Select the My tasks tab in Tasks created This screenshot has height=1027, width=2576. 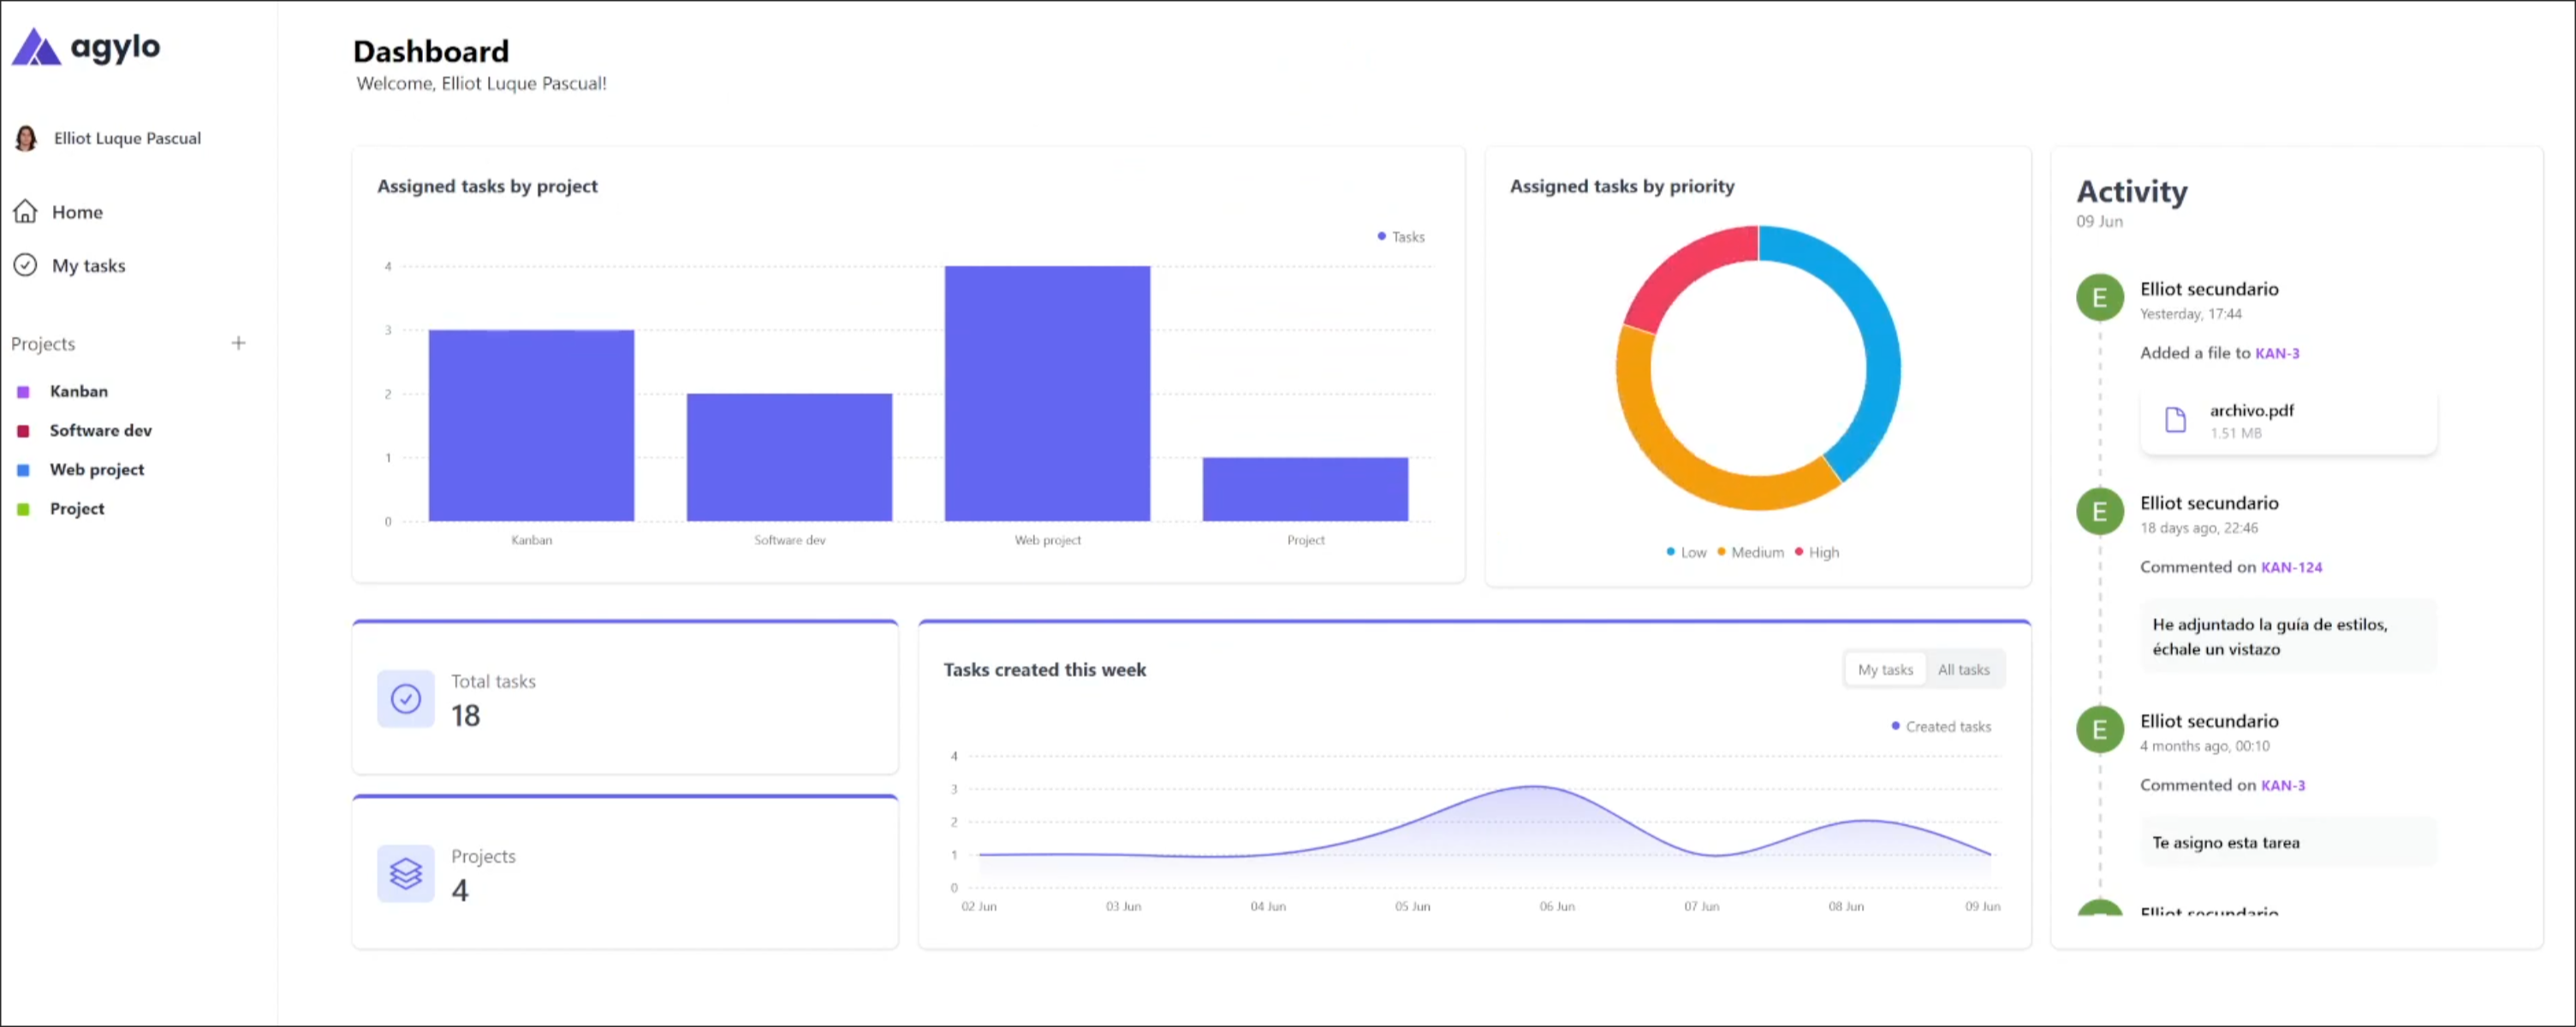1884,669
